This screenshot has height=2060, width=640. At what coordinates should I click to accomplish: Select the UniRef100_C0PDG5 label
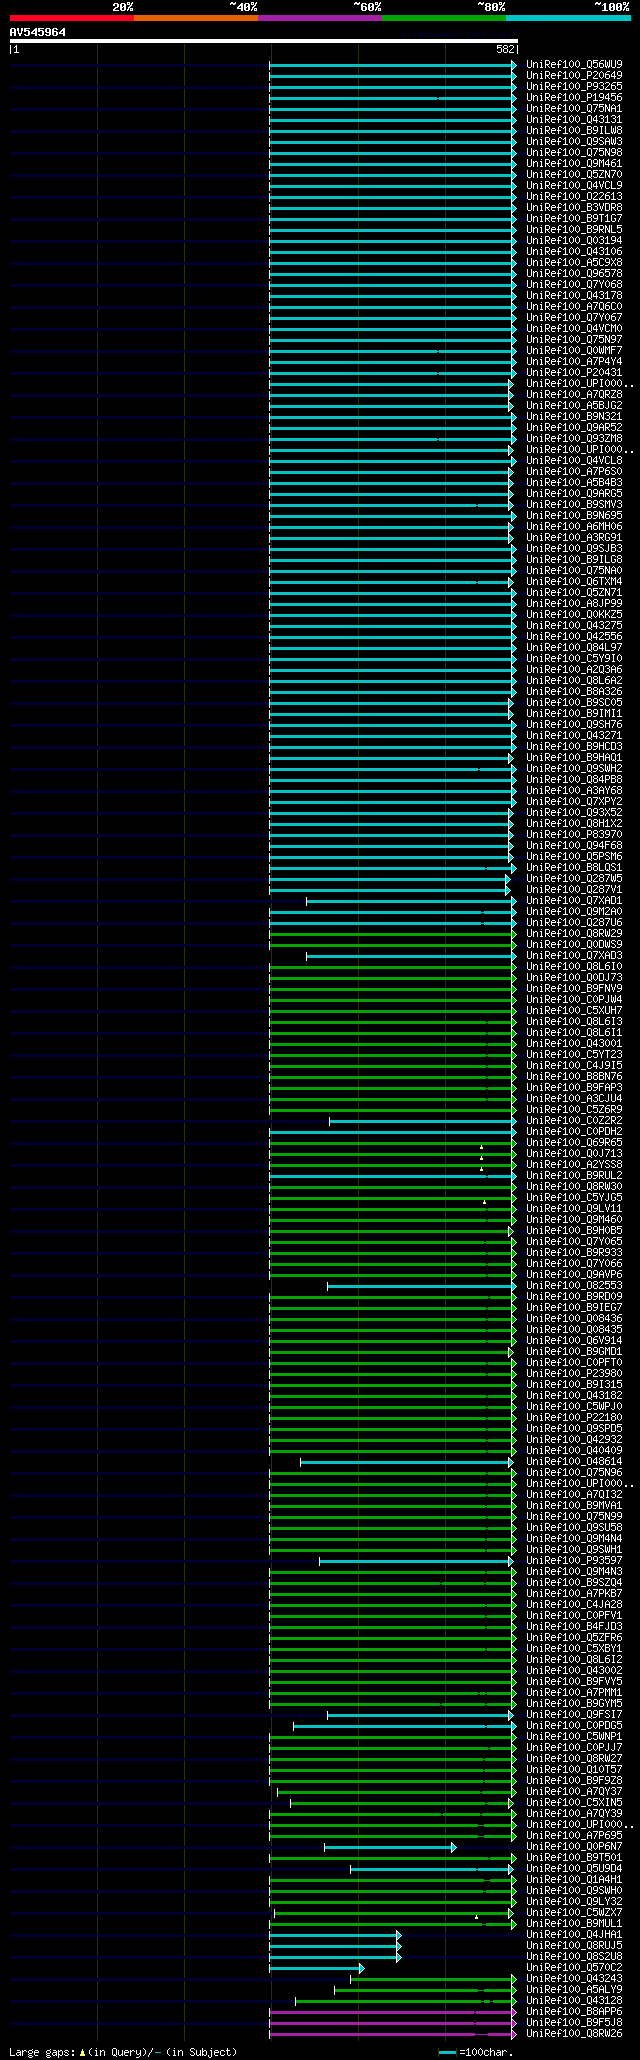click(574, 1725)
